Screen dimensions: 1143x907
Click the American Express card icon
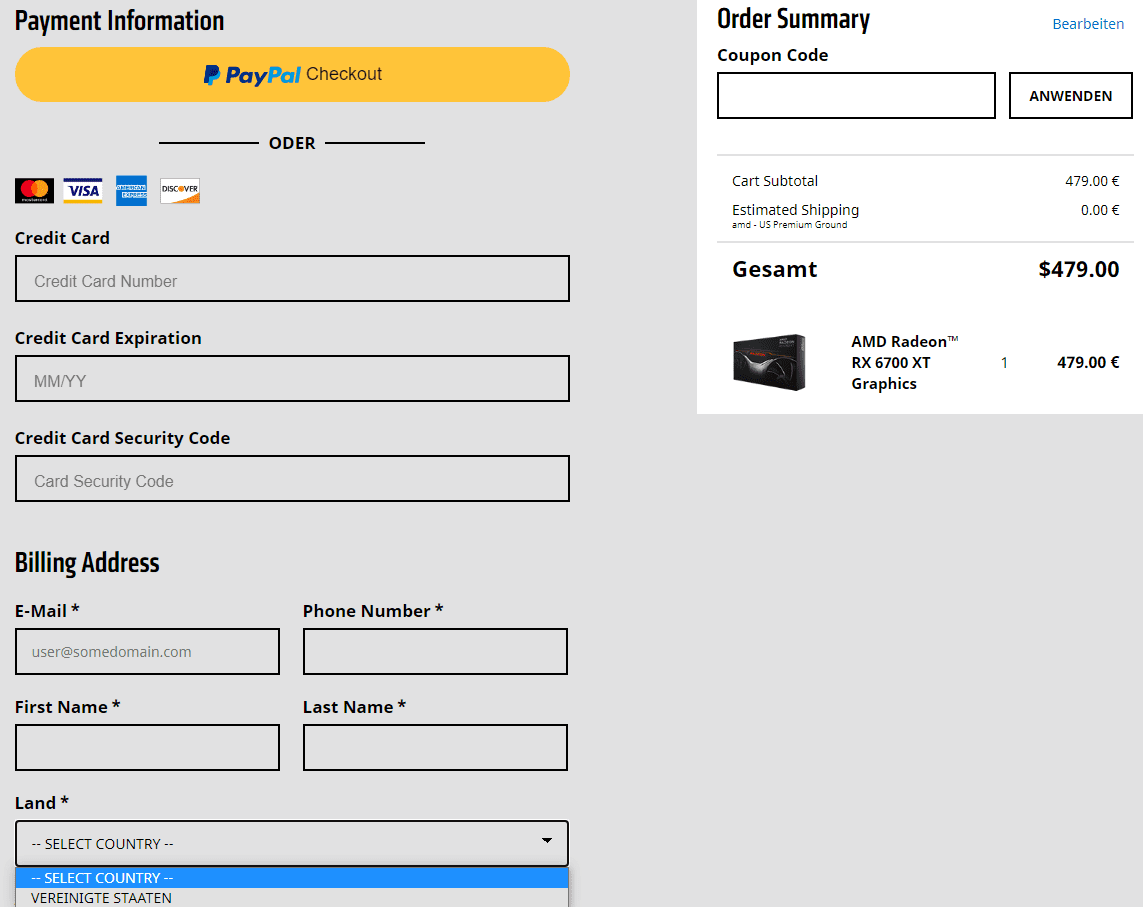131,190
